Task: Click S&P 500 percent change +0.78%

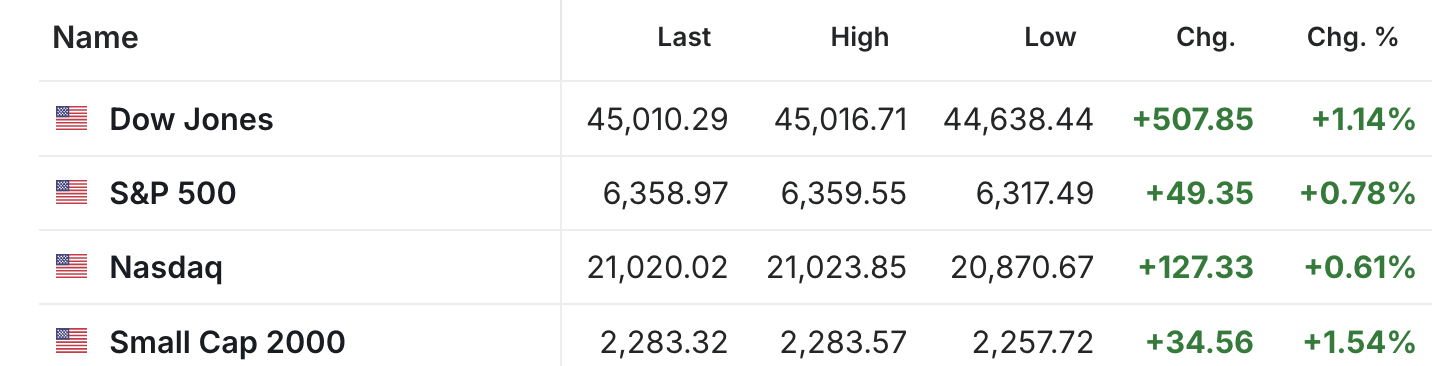Action: pyautogui.click(x=1358, y=193)
